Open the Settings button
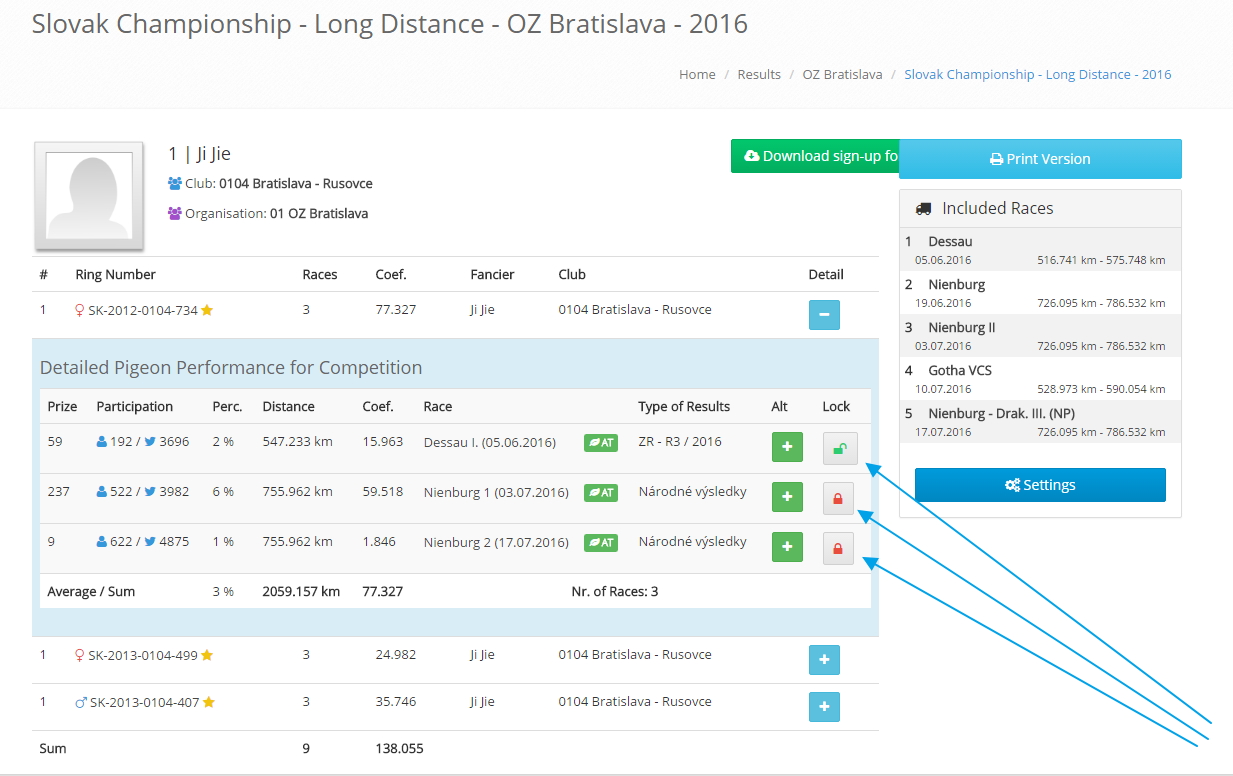 [1040, 485]
